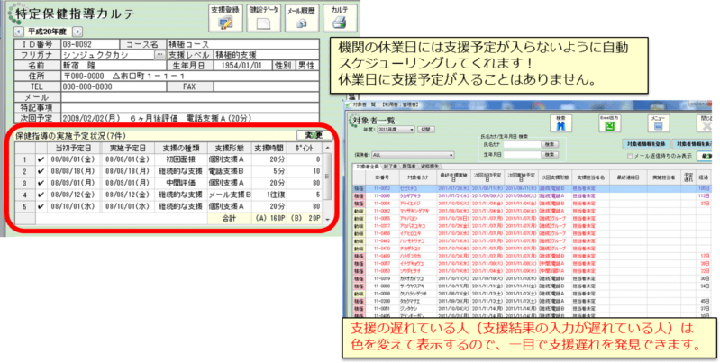This screenshot has height=363, width=720.
Task: Click the Excel出力 icon in 対象者一覧
Action: [609, 123]
